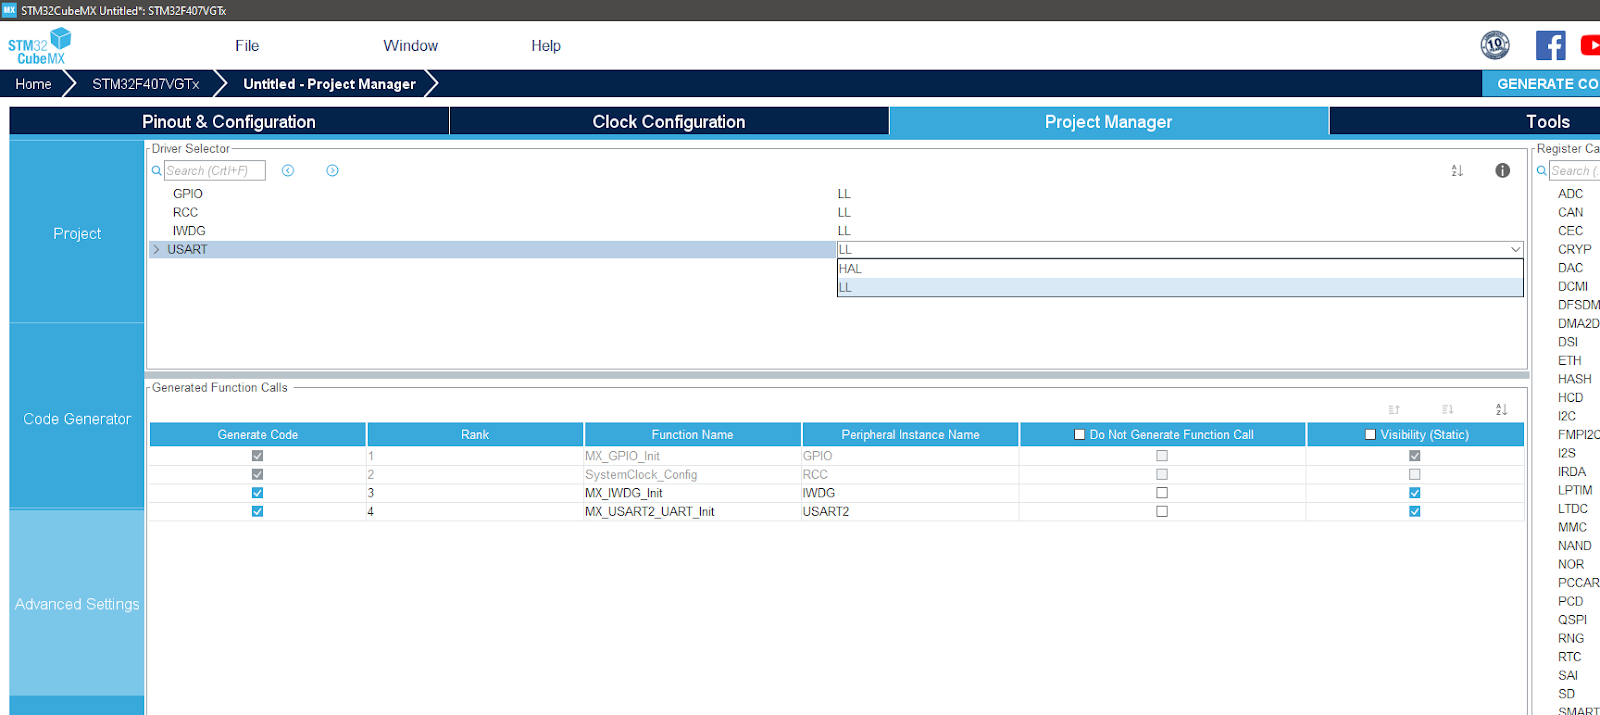Select I2C in the Register Callback list
1600x715 pixels.
point(1566,416)
